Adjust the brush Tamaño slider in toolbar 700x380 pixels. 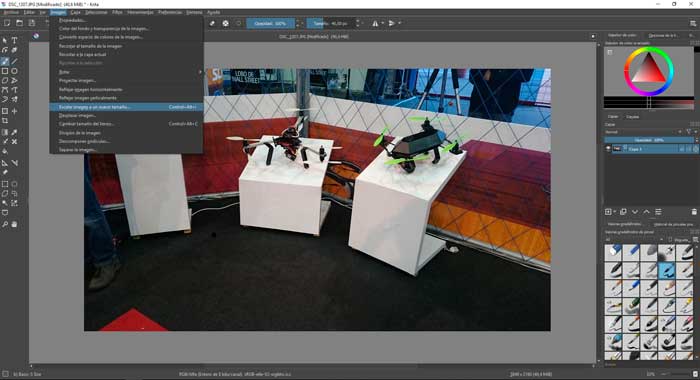(330, 23)
